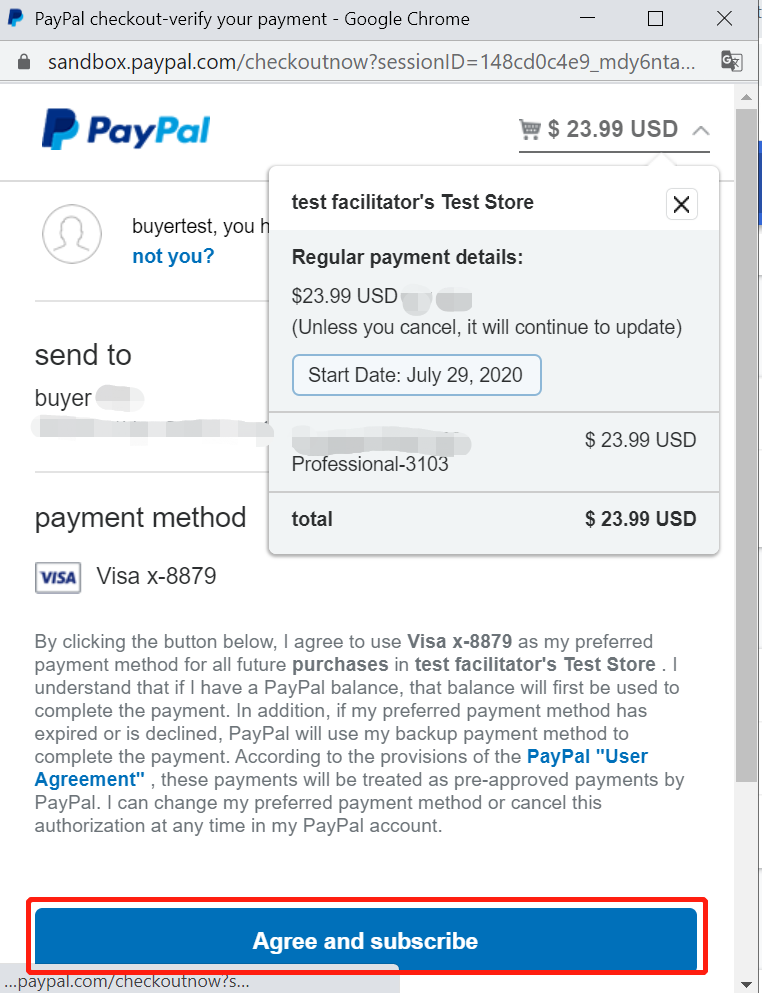The height and width of the screenshot is (993, 762).
Task: Click the cart amount $ 23.99 USD
Action: click(613, 128)
